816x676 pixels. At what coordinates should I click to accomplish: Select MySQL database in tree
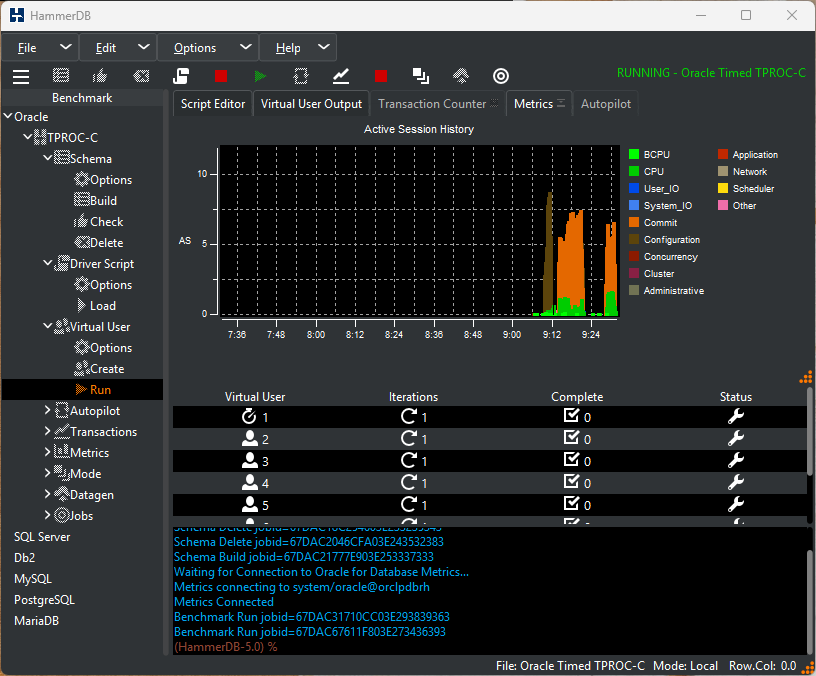33,579
